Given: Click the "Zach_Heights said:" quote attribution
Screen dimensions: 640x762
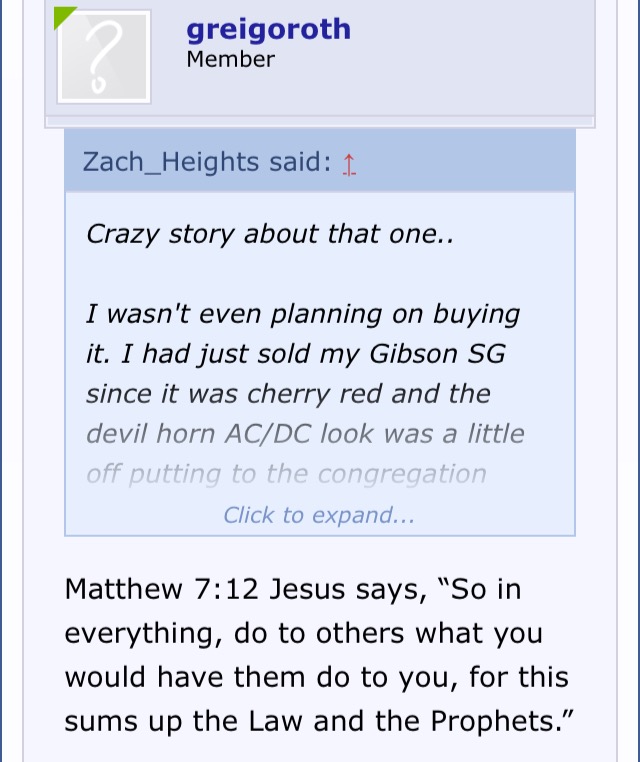Looking at the screenshot, I should pyautogui.click(x=206, y=162).
